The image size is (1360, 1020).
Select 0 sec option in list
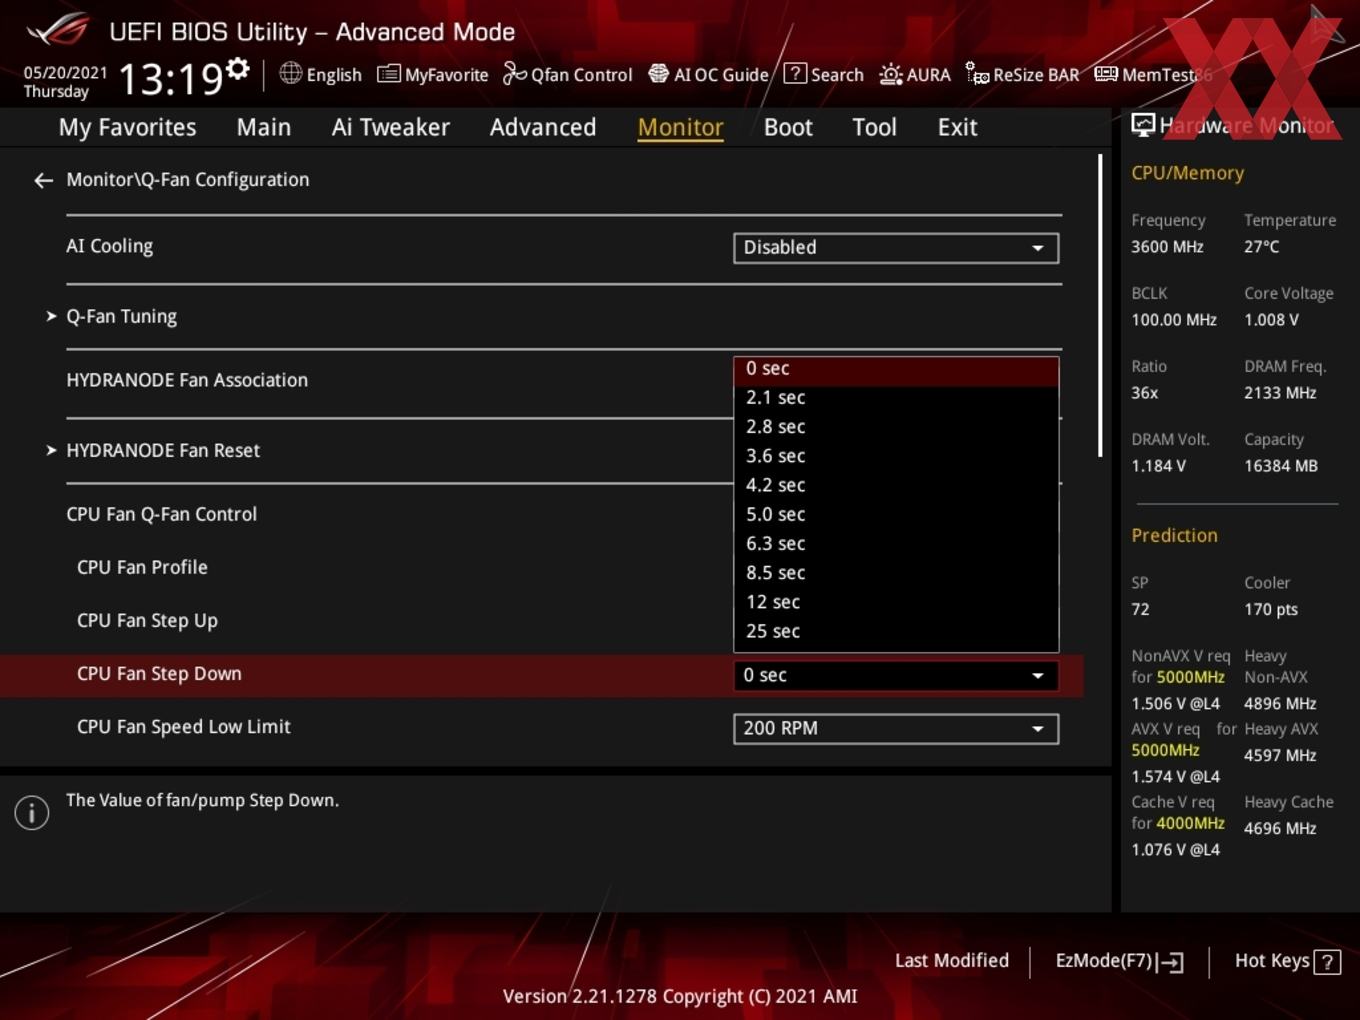coord(896,370)
